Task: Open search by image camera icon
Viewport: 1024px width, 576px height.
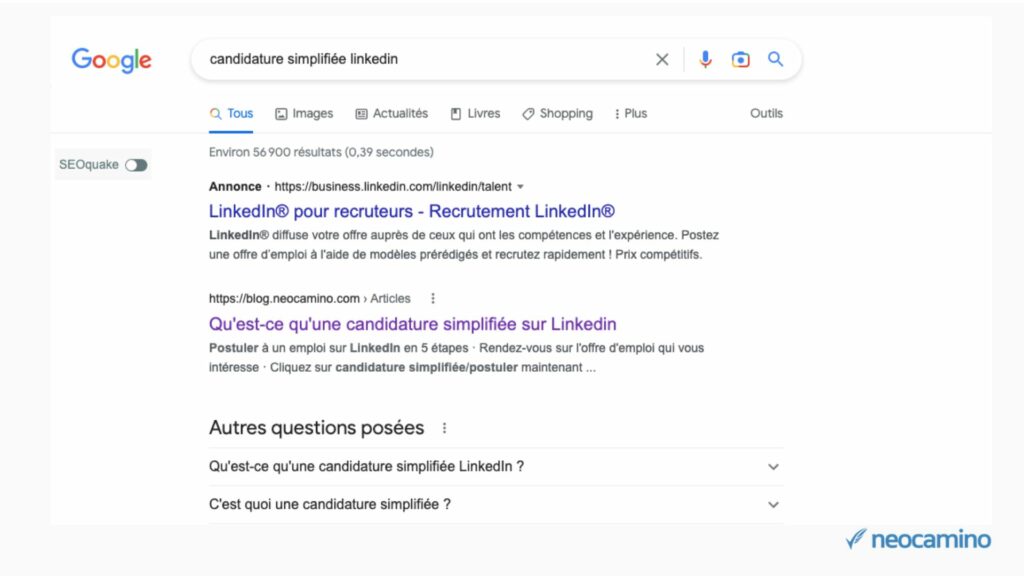Action: pos(740,59)
